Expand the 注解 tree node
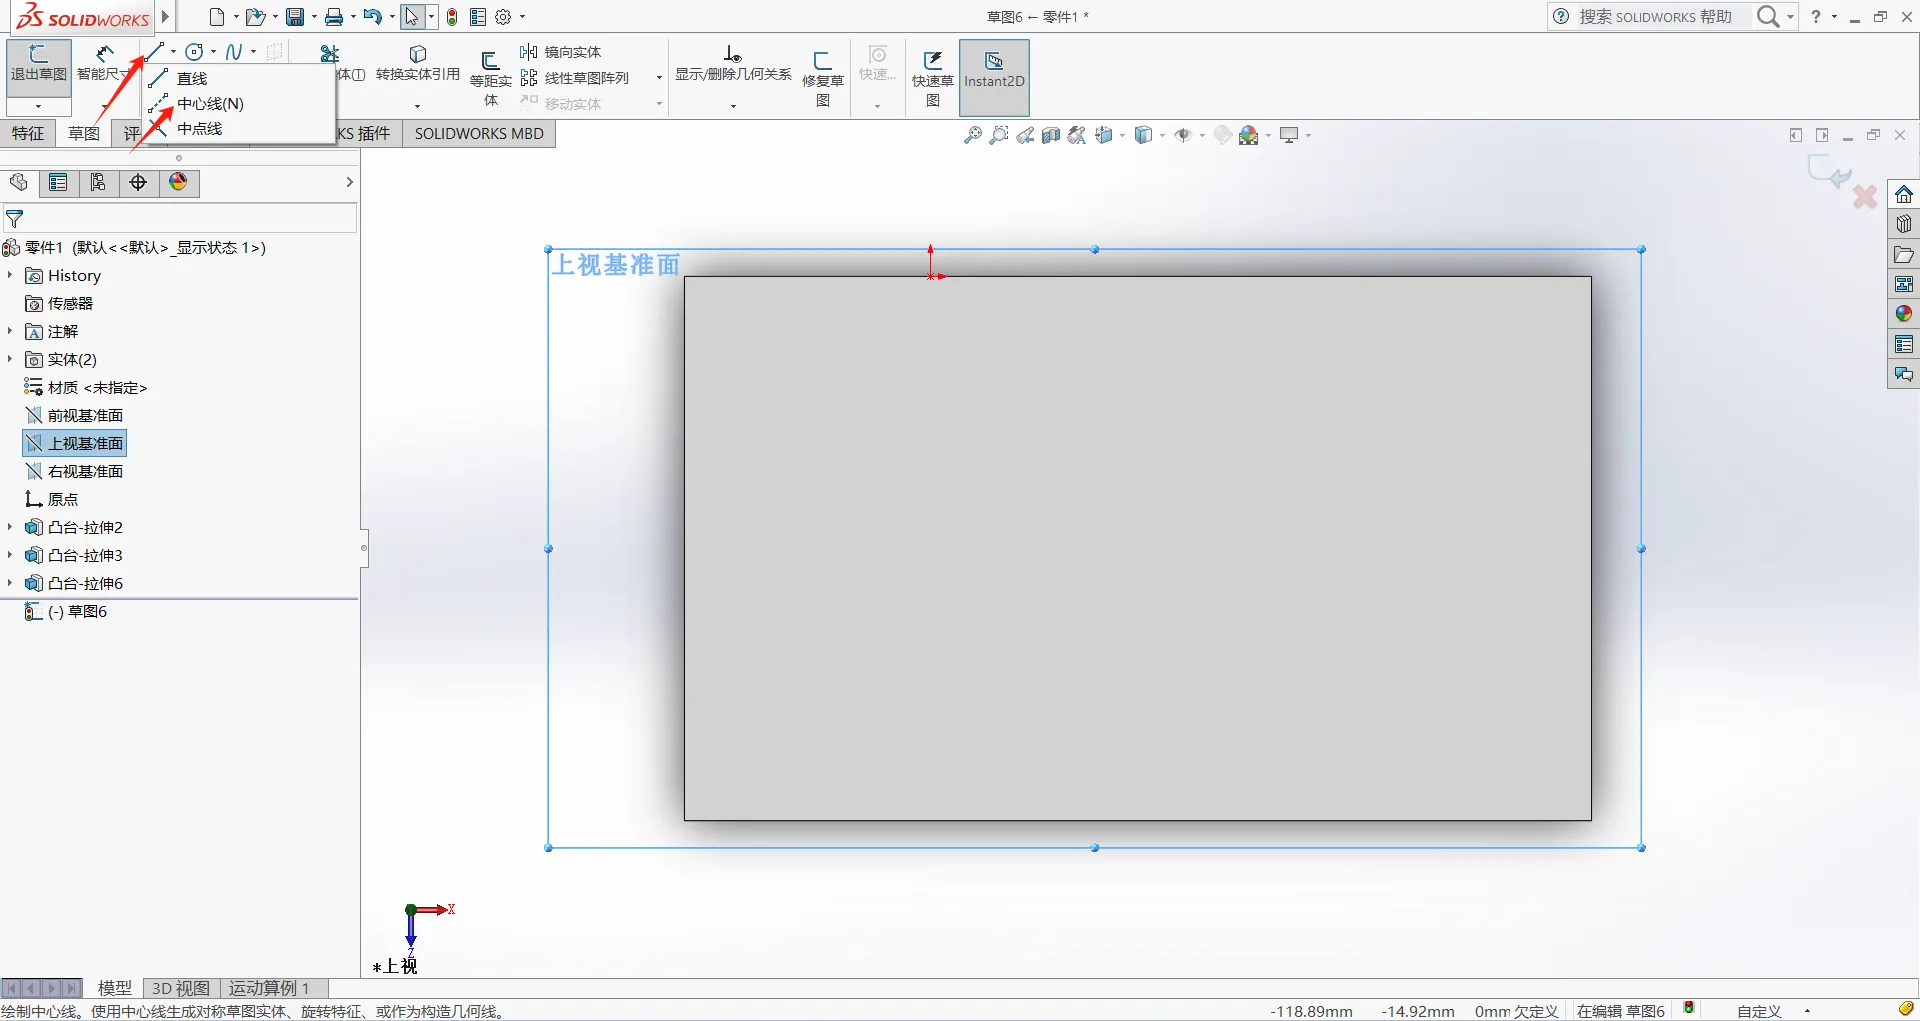1920x1021 pixels. (10, 331)
